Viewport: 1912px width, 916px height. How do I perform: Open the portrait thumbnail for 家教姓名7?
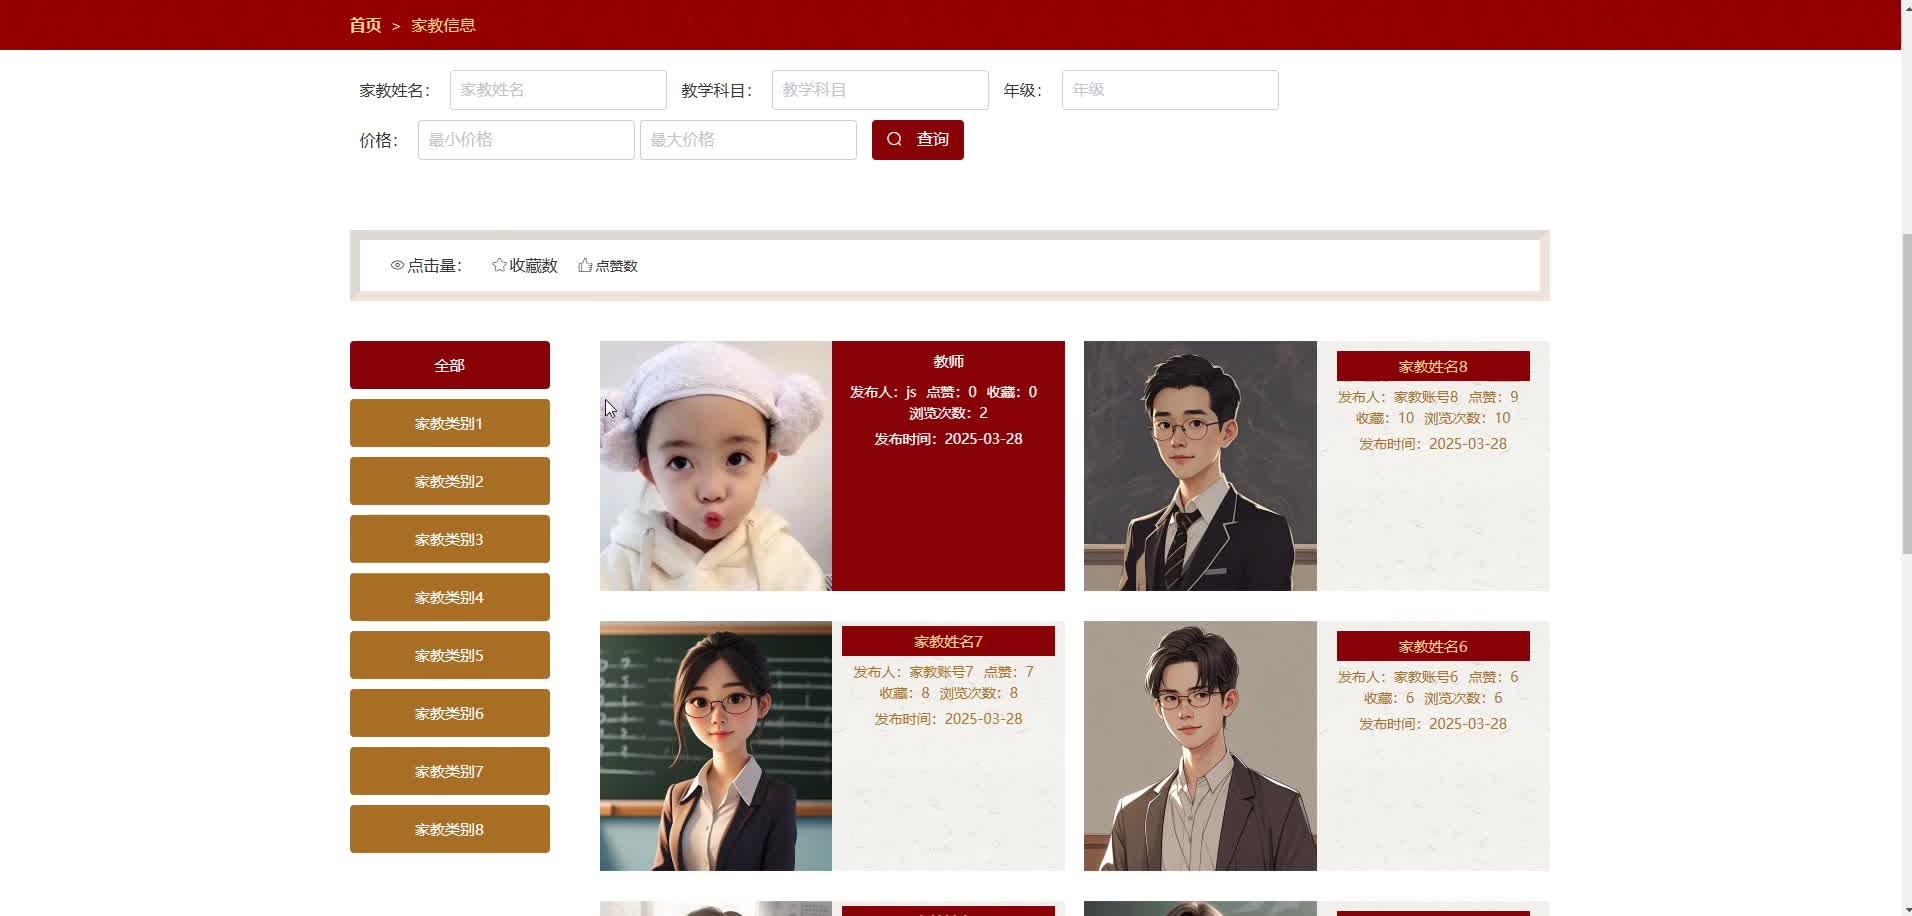pyautogui.click(x=716, y=746)
